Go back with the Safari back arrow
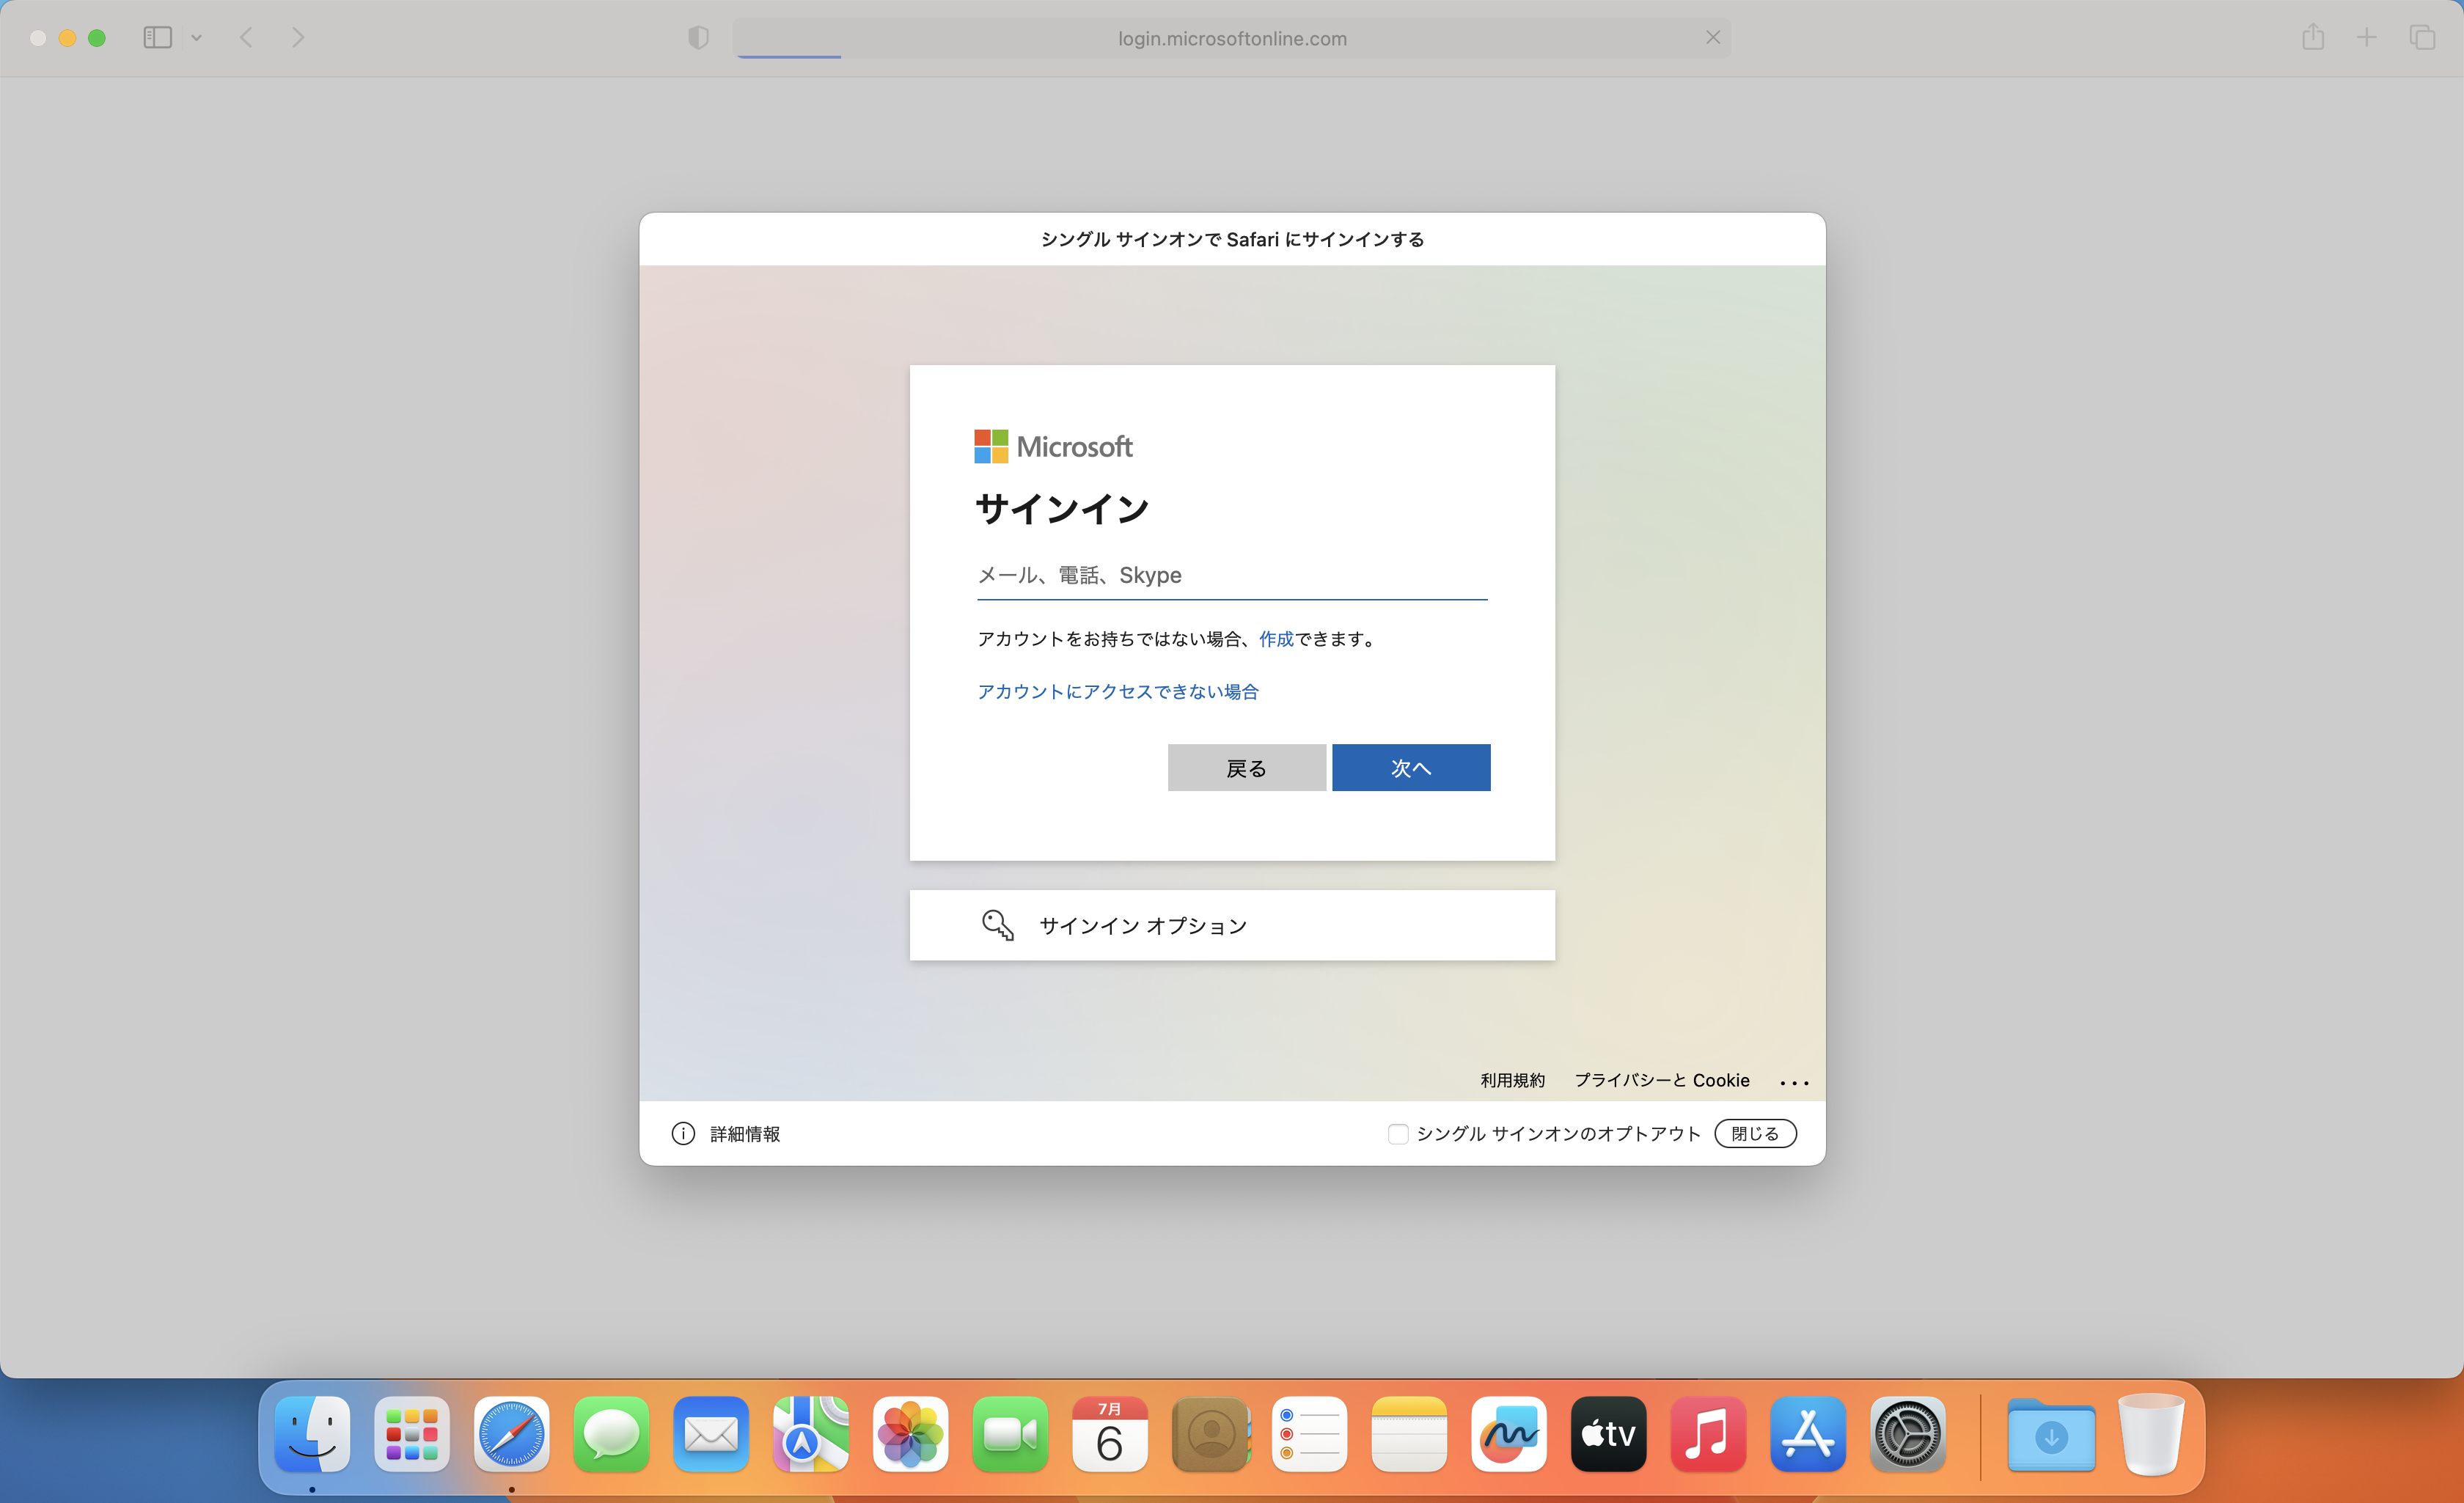Screen dimensions: 2464x1503 [246, 38]
